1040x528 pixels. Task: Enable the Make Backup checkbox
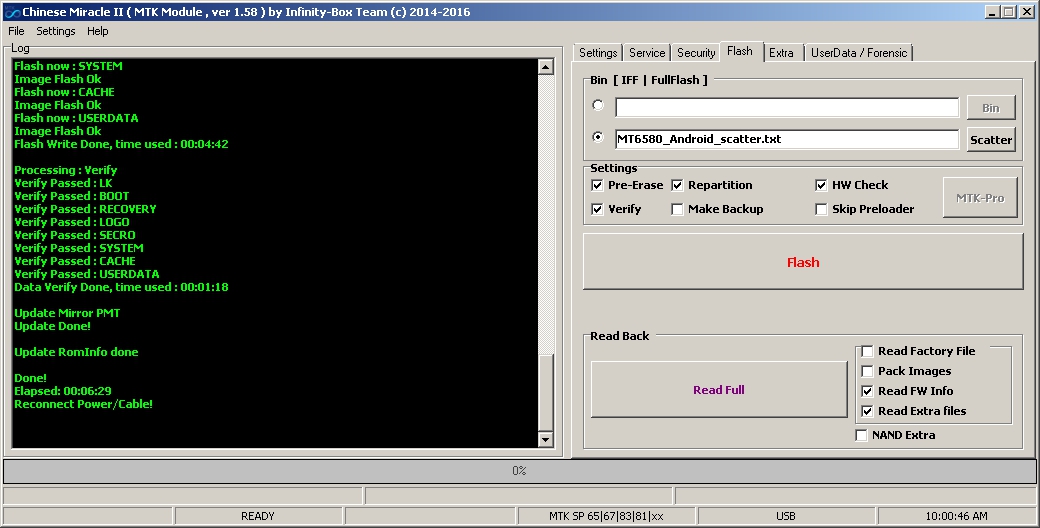tap(677, 209)
